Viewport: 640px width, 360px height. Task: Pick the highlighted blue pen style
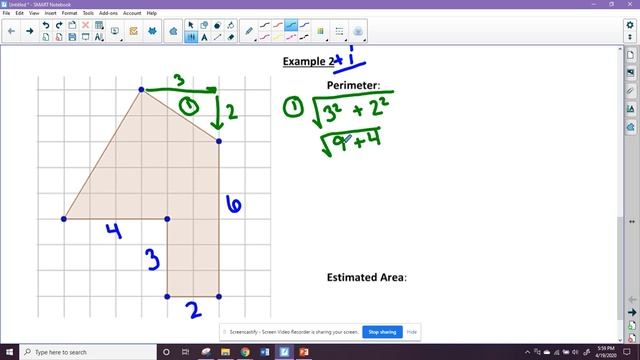291,25
